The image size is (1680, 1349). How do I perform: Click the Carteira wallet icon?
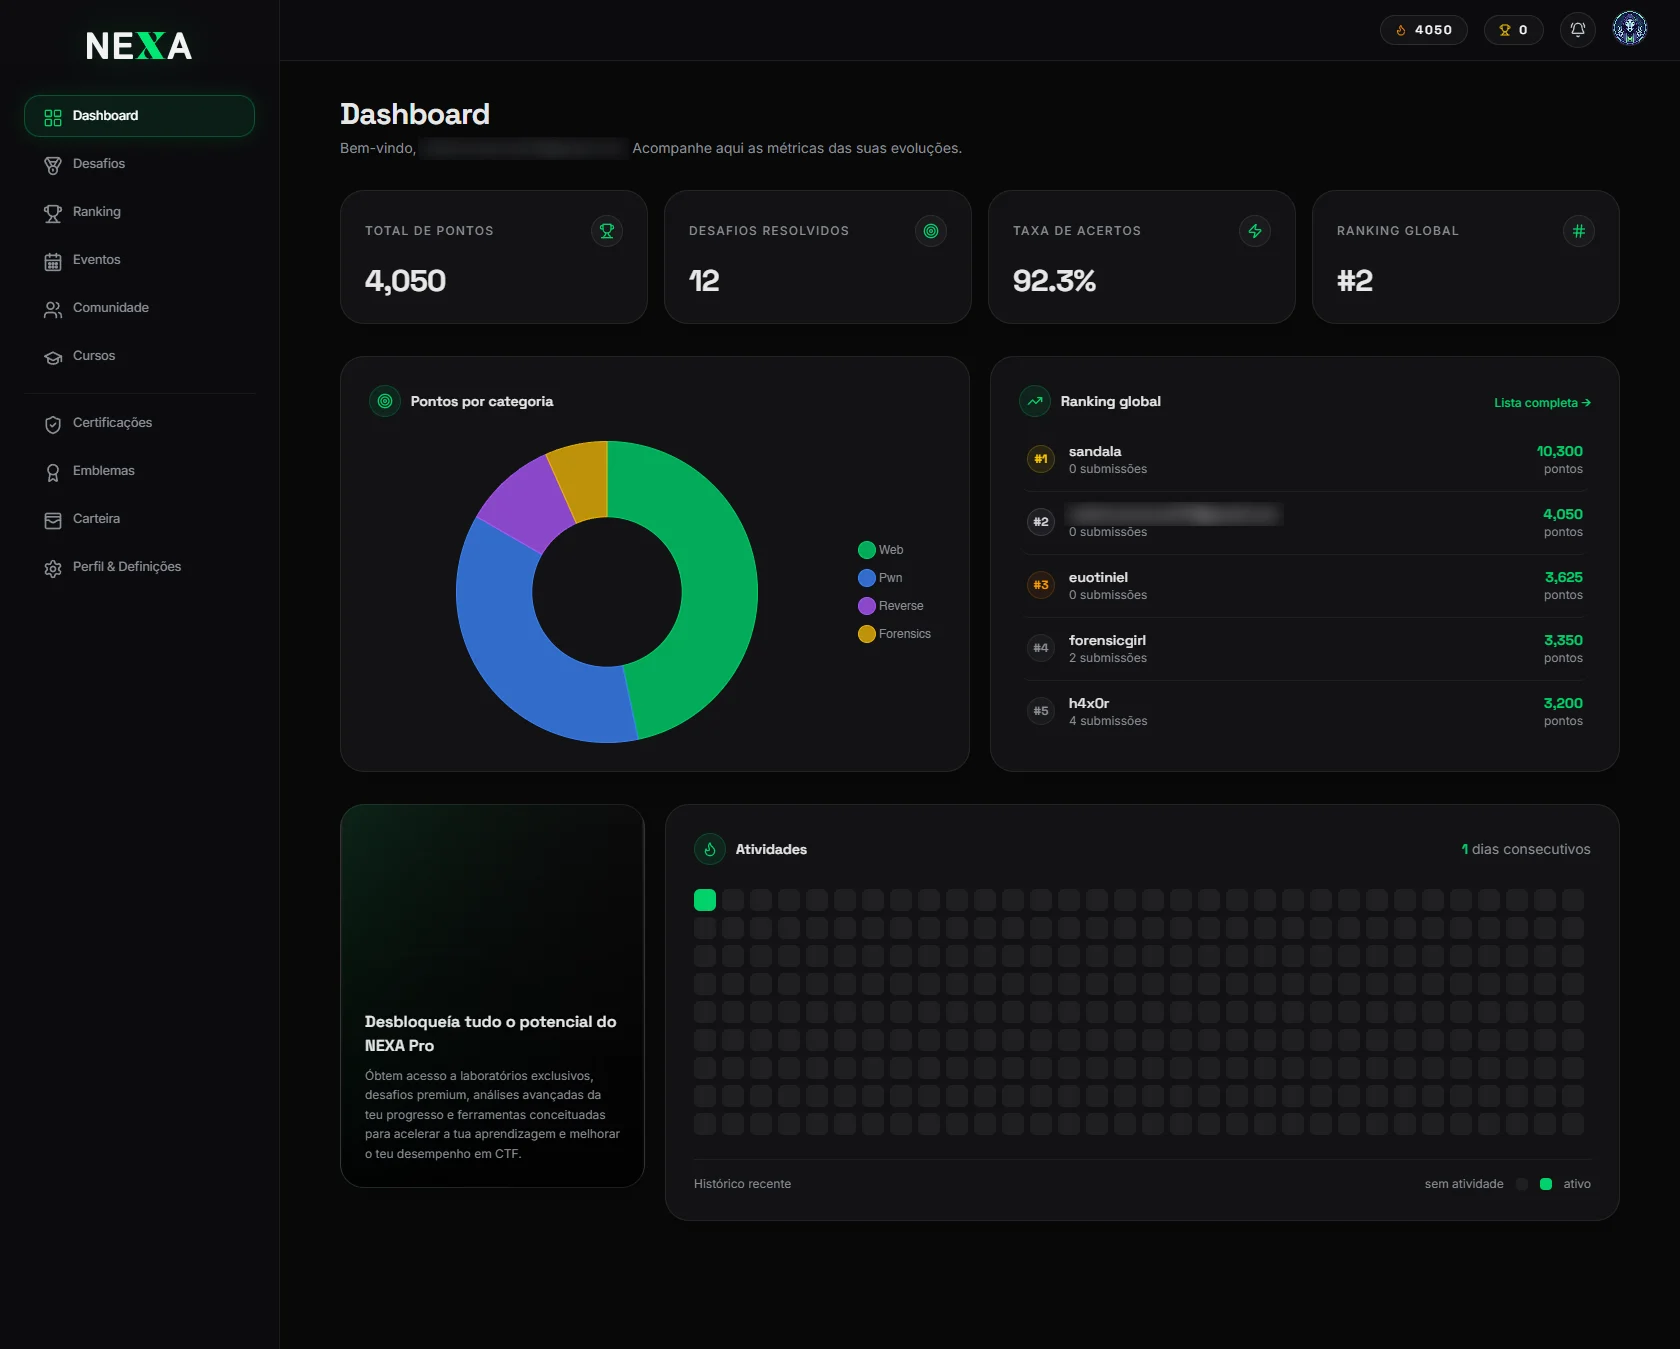(53, 521)
